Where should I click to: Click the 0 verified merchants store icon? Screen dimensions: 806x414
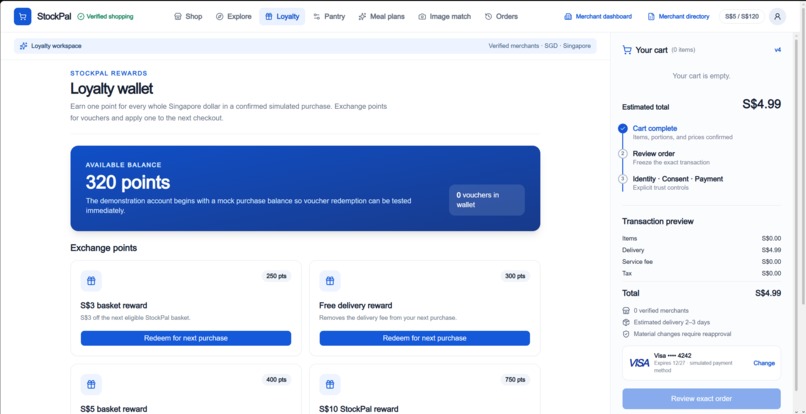pos(626,311)
